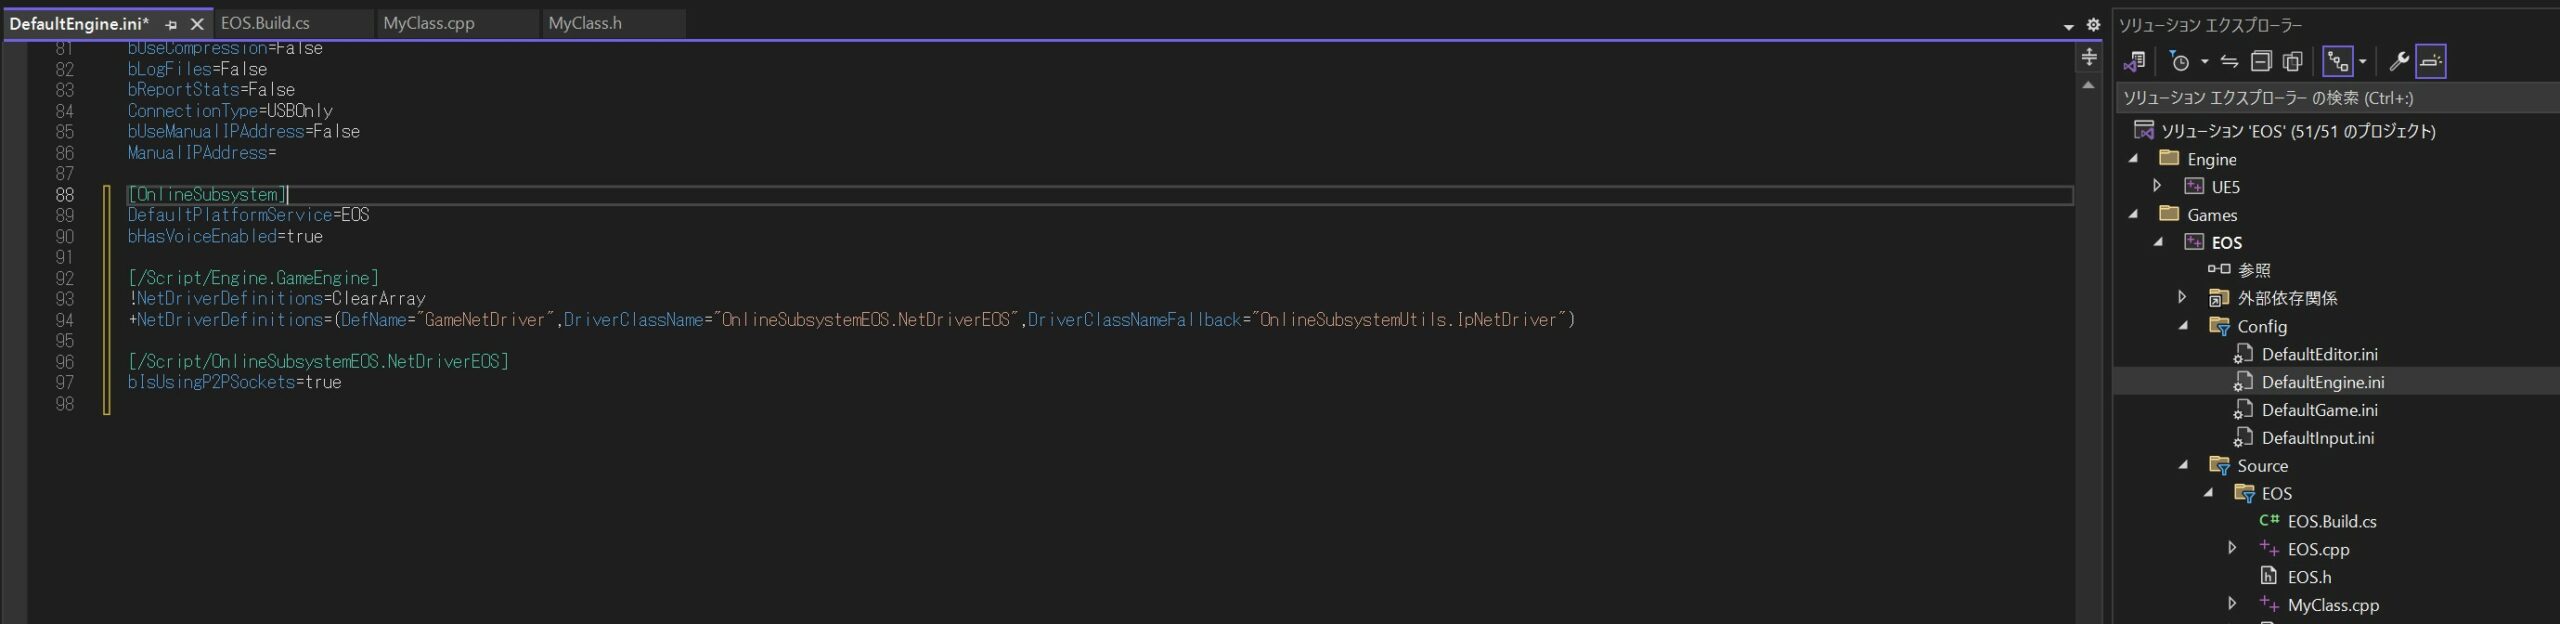The height and width of the screenshot is (624, 2560).
Task: Click [/Script/OnlineSubsystemEOS.NetDriverEOS] header
Action: coord(318,361)
